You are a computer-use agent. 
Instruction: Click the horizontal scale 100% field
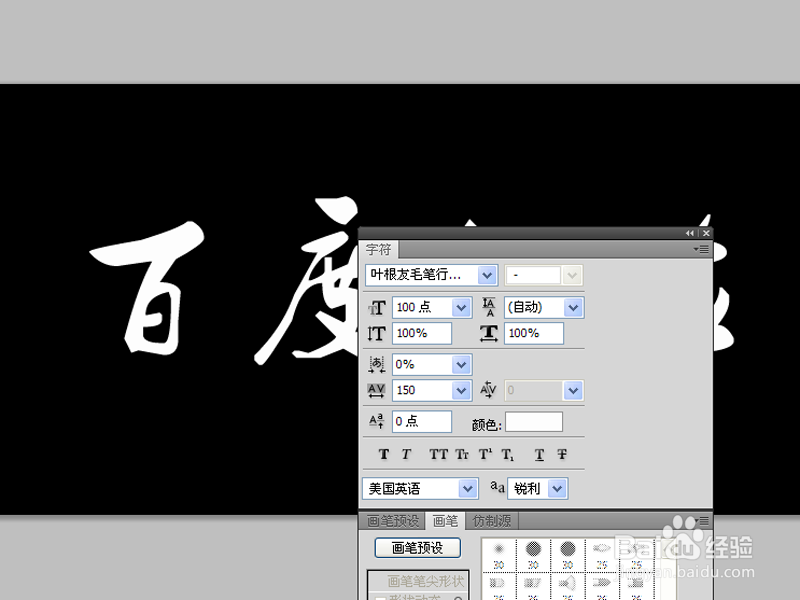534,334
